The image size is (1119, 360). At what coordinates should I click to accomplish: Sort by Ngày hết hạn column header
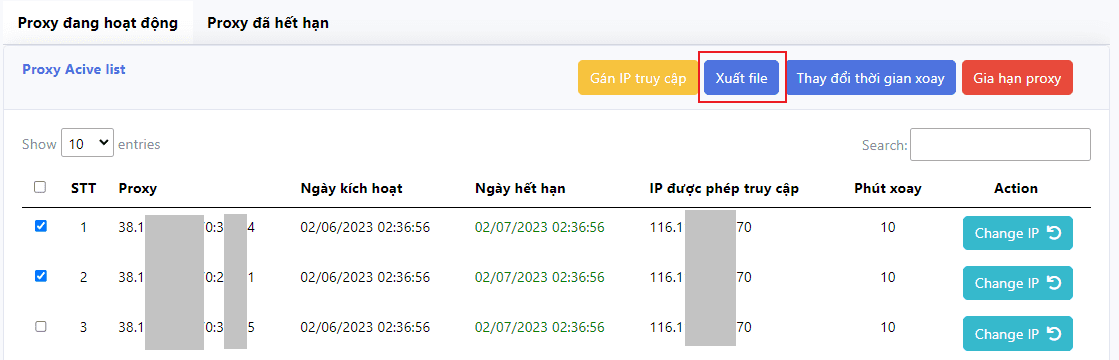[x=520, y=189]
